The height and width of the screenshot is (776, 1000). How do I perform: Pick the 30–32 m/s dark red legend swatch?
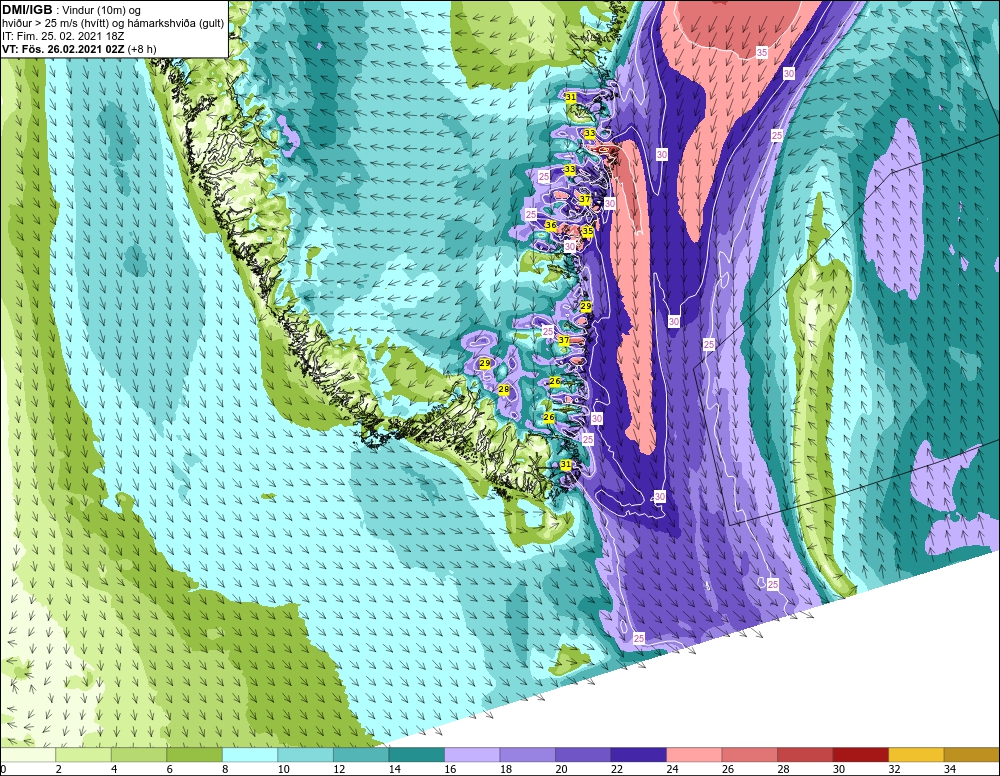[x=860, y=755]
